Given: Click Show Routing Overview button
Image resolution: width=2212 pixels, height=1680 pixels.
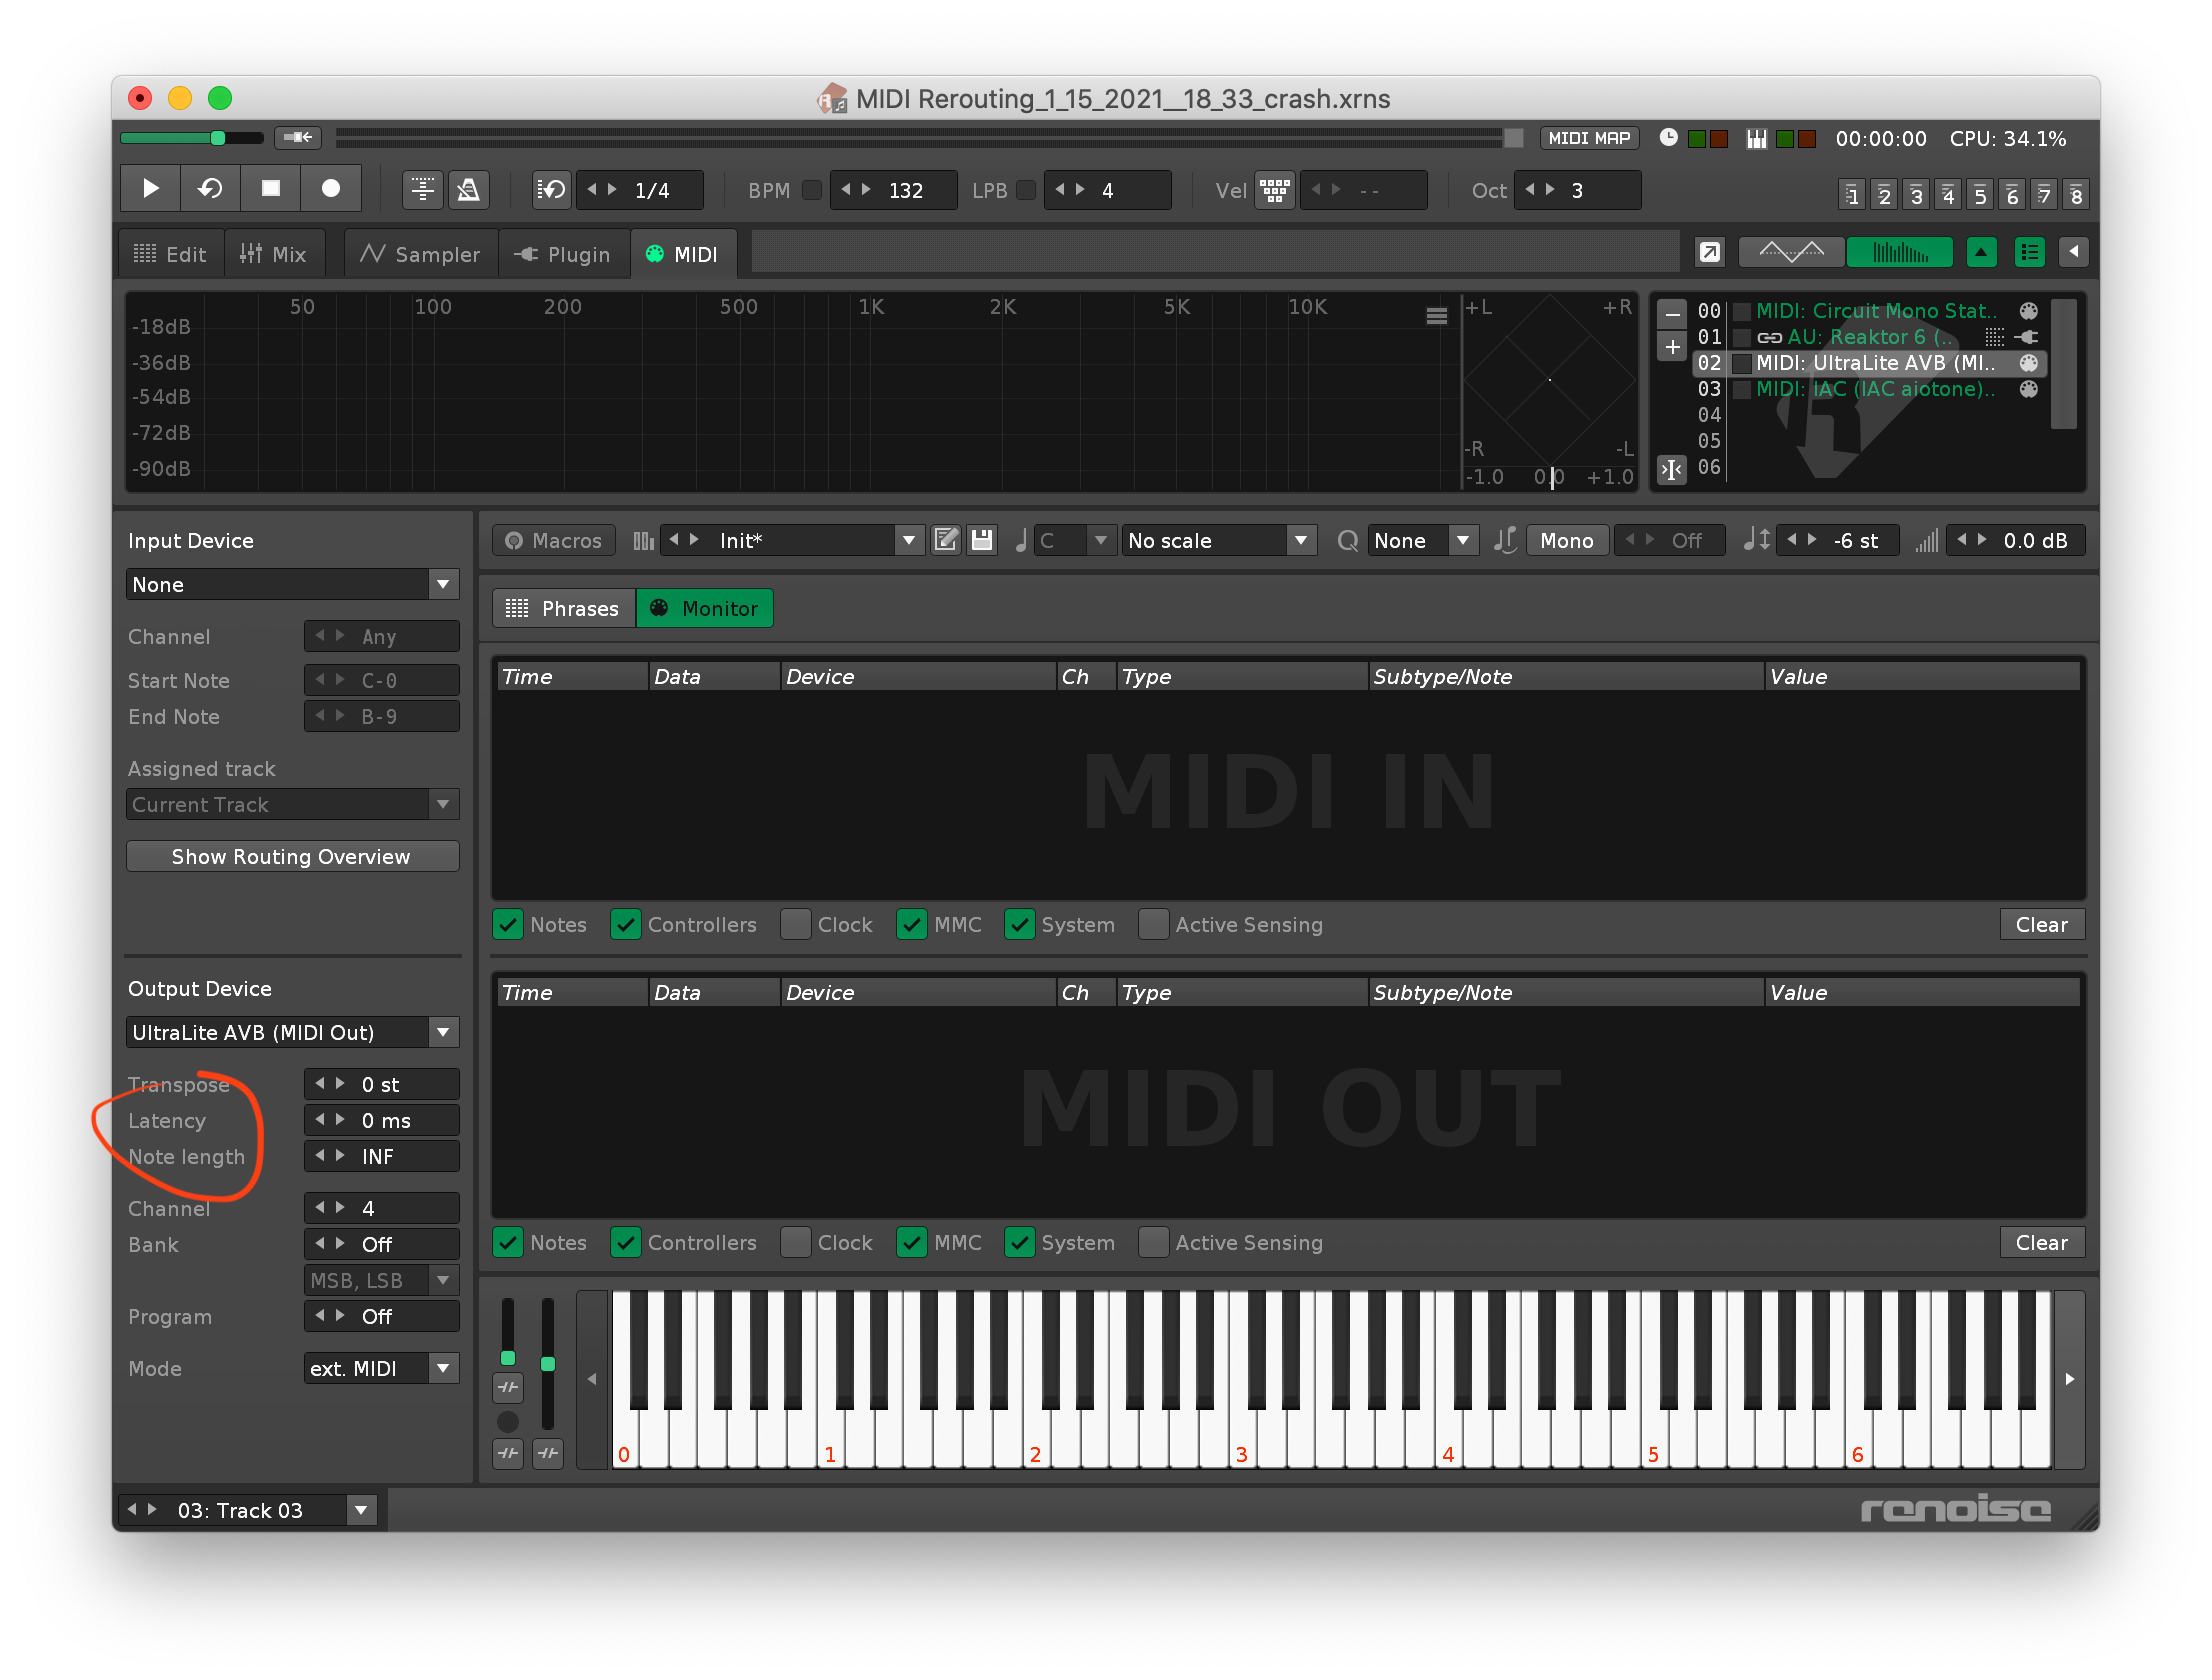Looking at the screenshot, I should [291, 857].
